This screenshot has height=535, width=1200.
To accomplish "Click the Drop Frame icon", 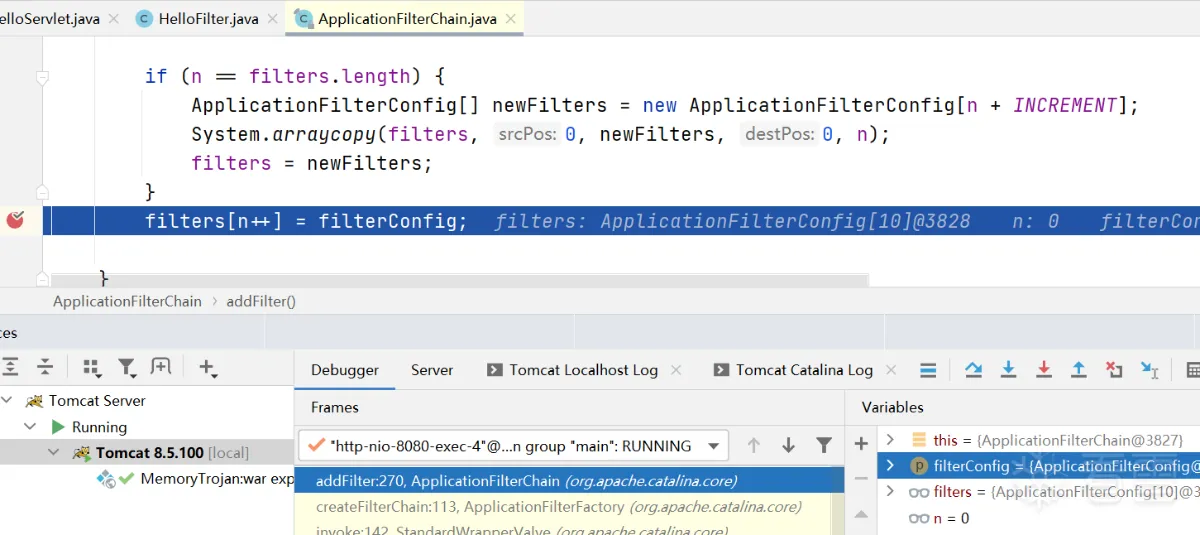I will click(x=1114, y=370).
